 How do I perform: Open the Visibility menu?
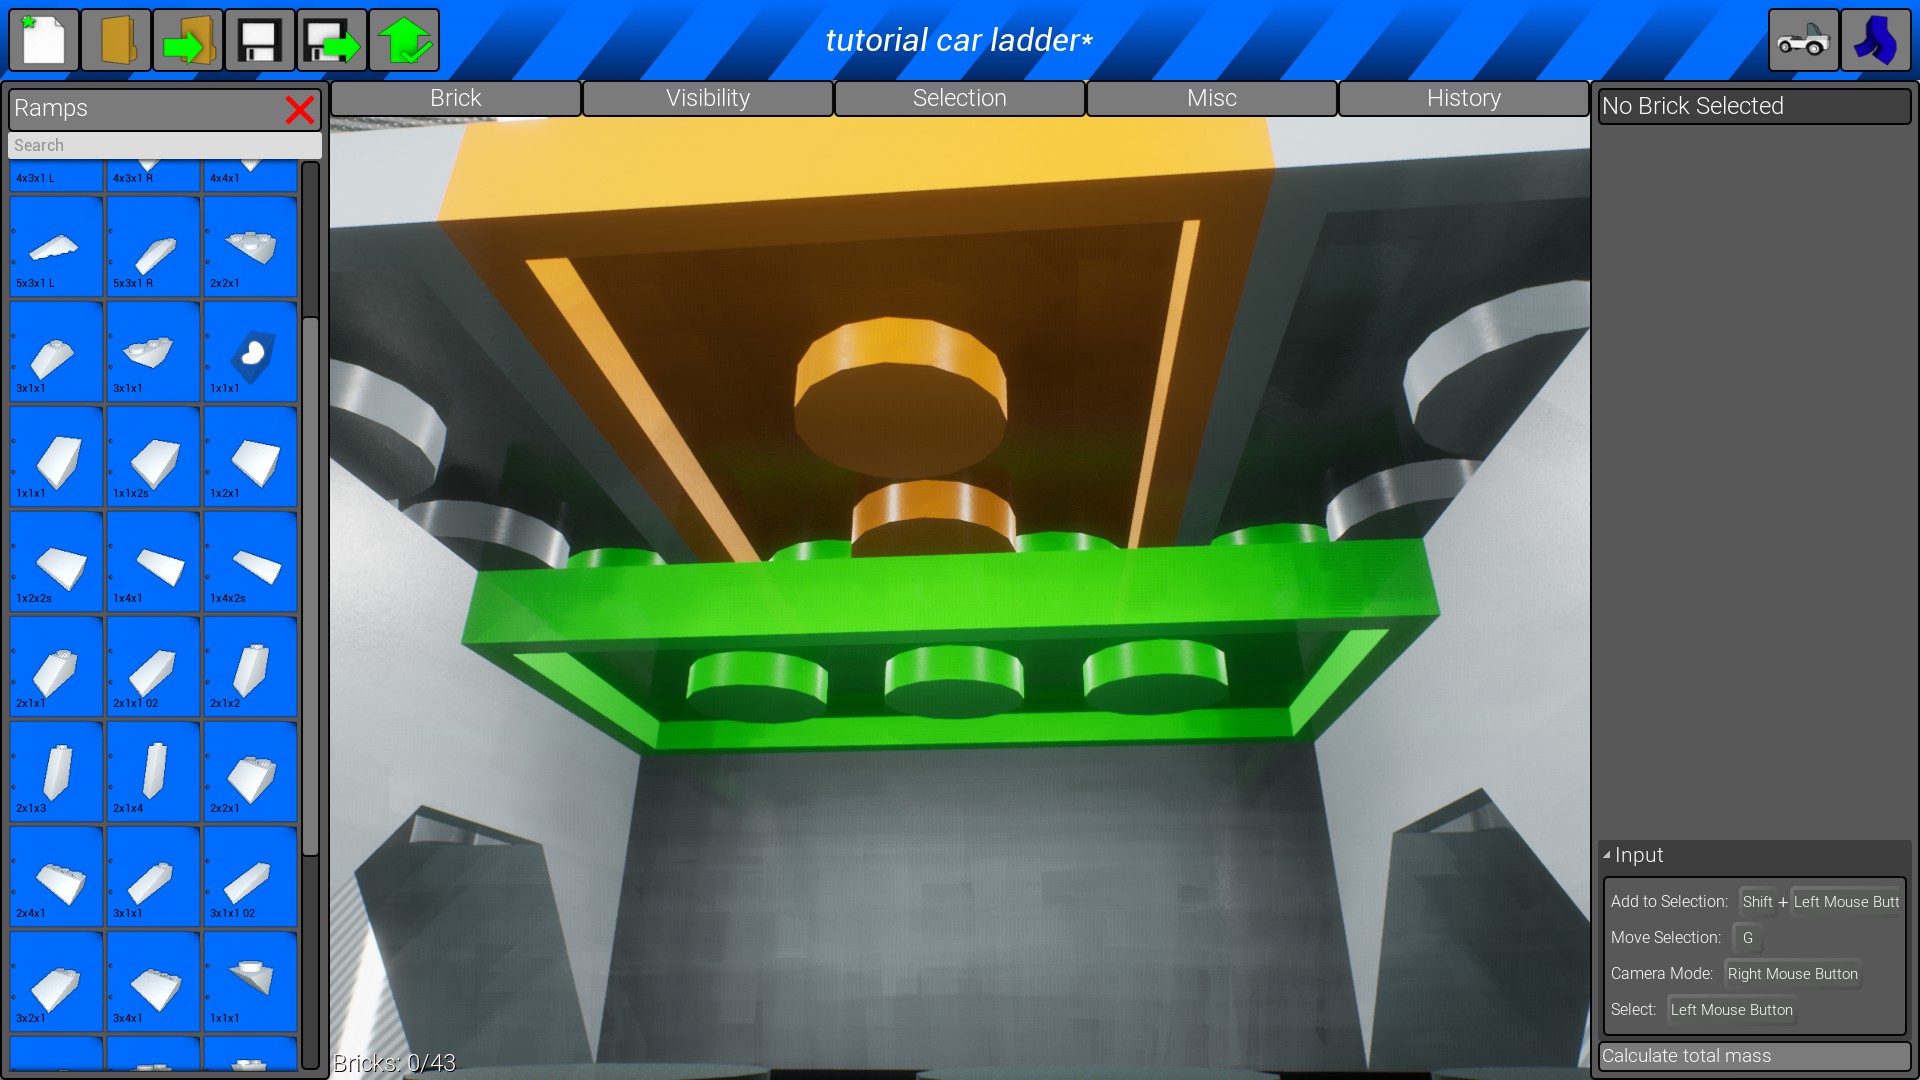coord(708,98)
